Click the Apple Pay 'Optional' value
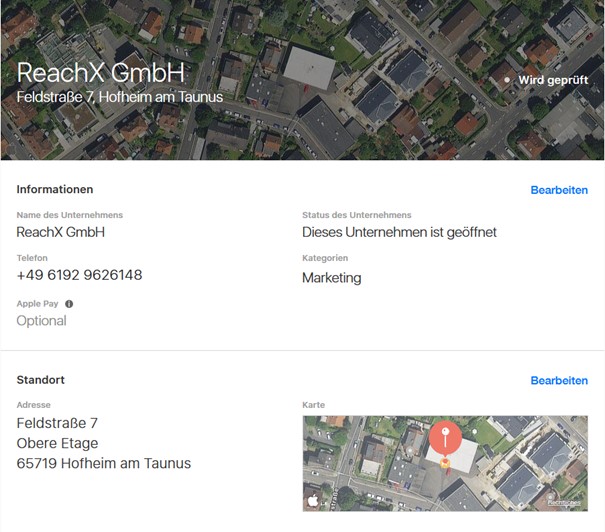Viewport: 605px width, 532px height. click(41, 321)
